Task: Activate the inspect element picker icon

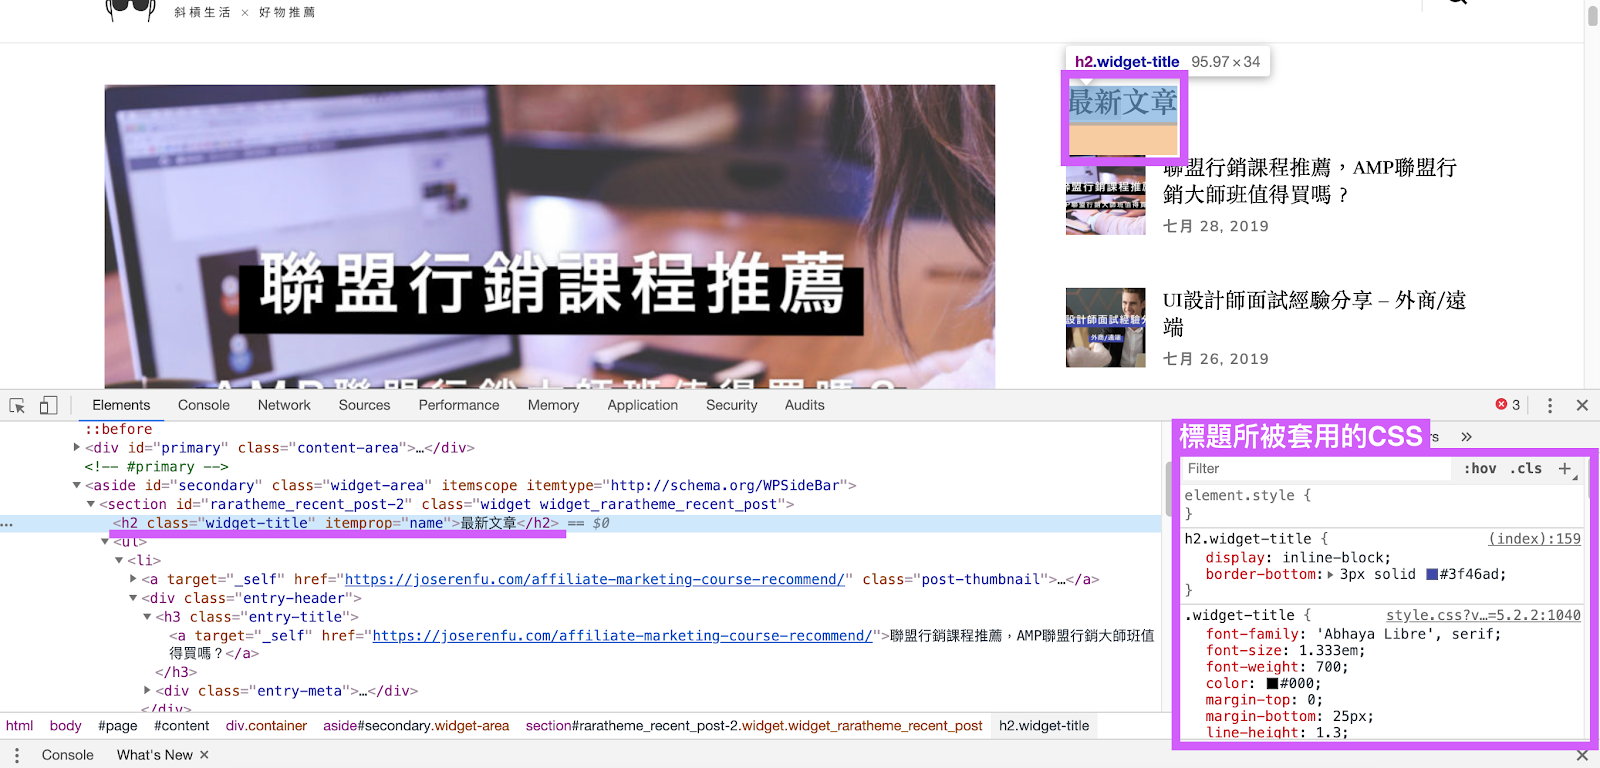Action: point(17,405)
